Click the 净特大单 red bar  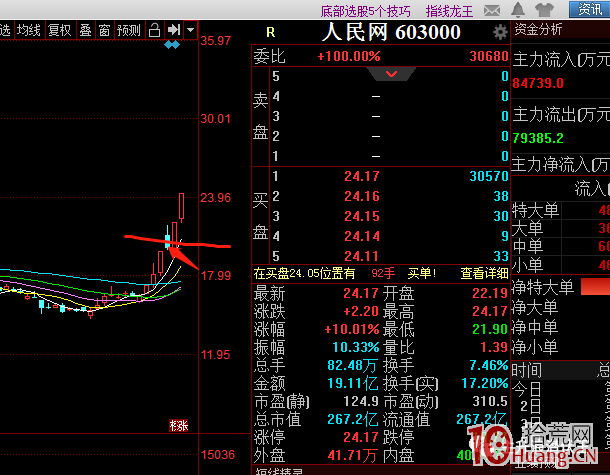point(595,286)
